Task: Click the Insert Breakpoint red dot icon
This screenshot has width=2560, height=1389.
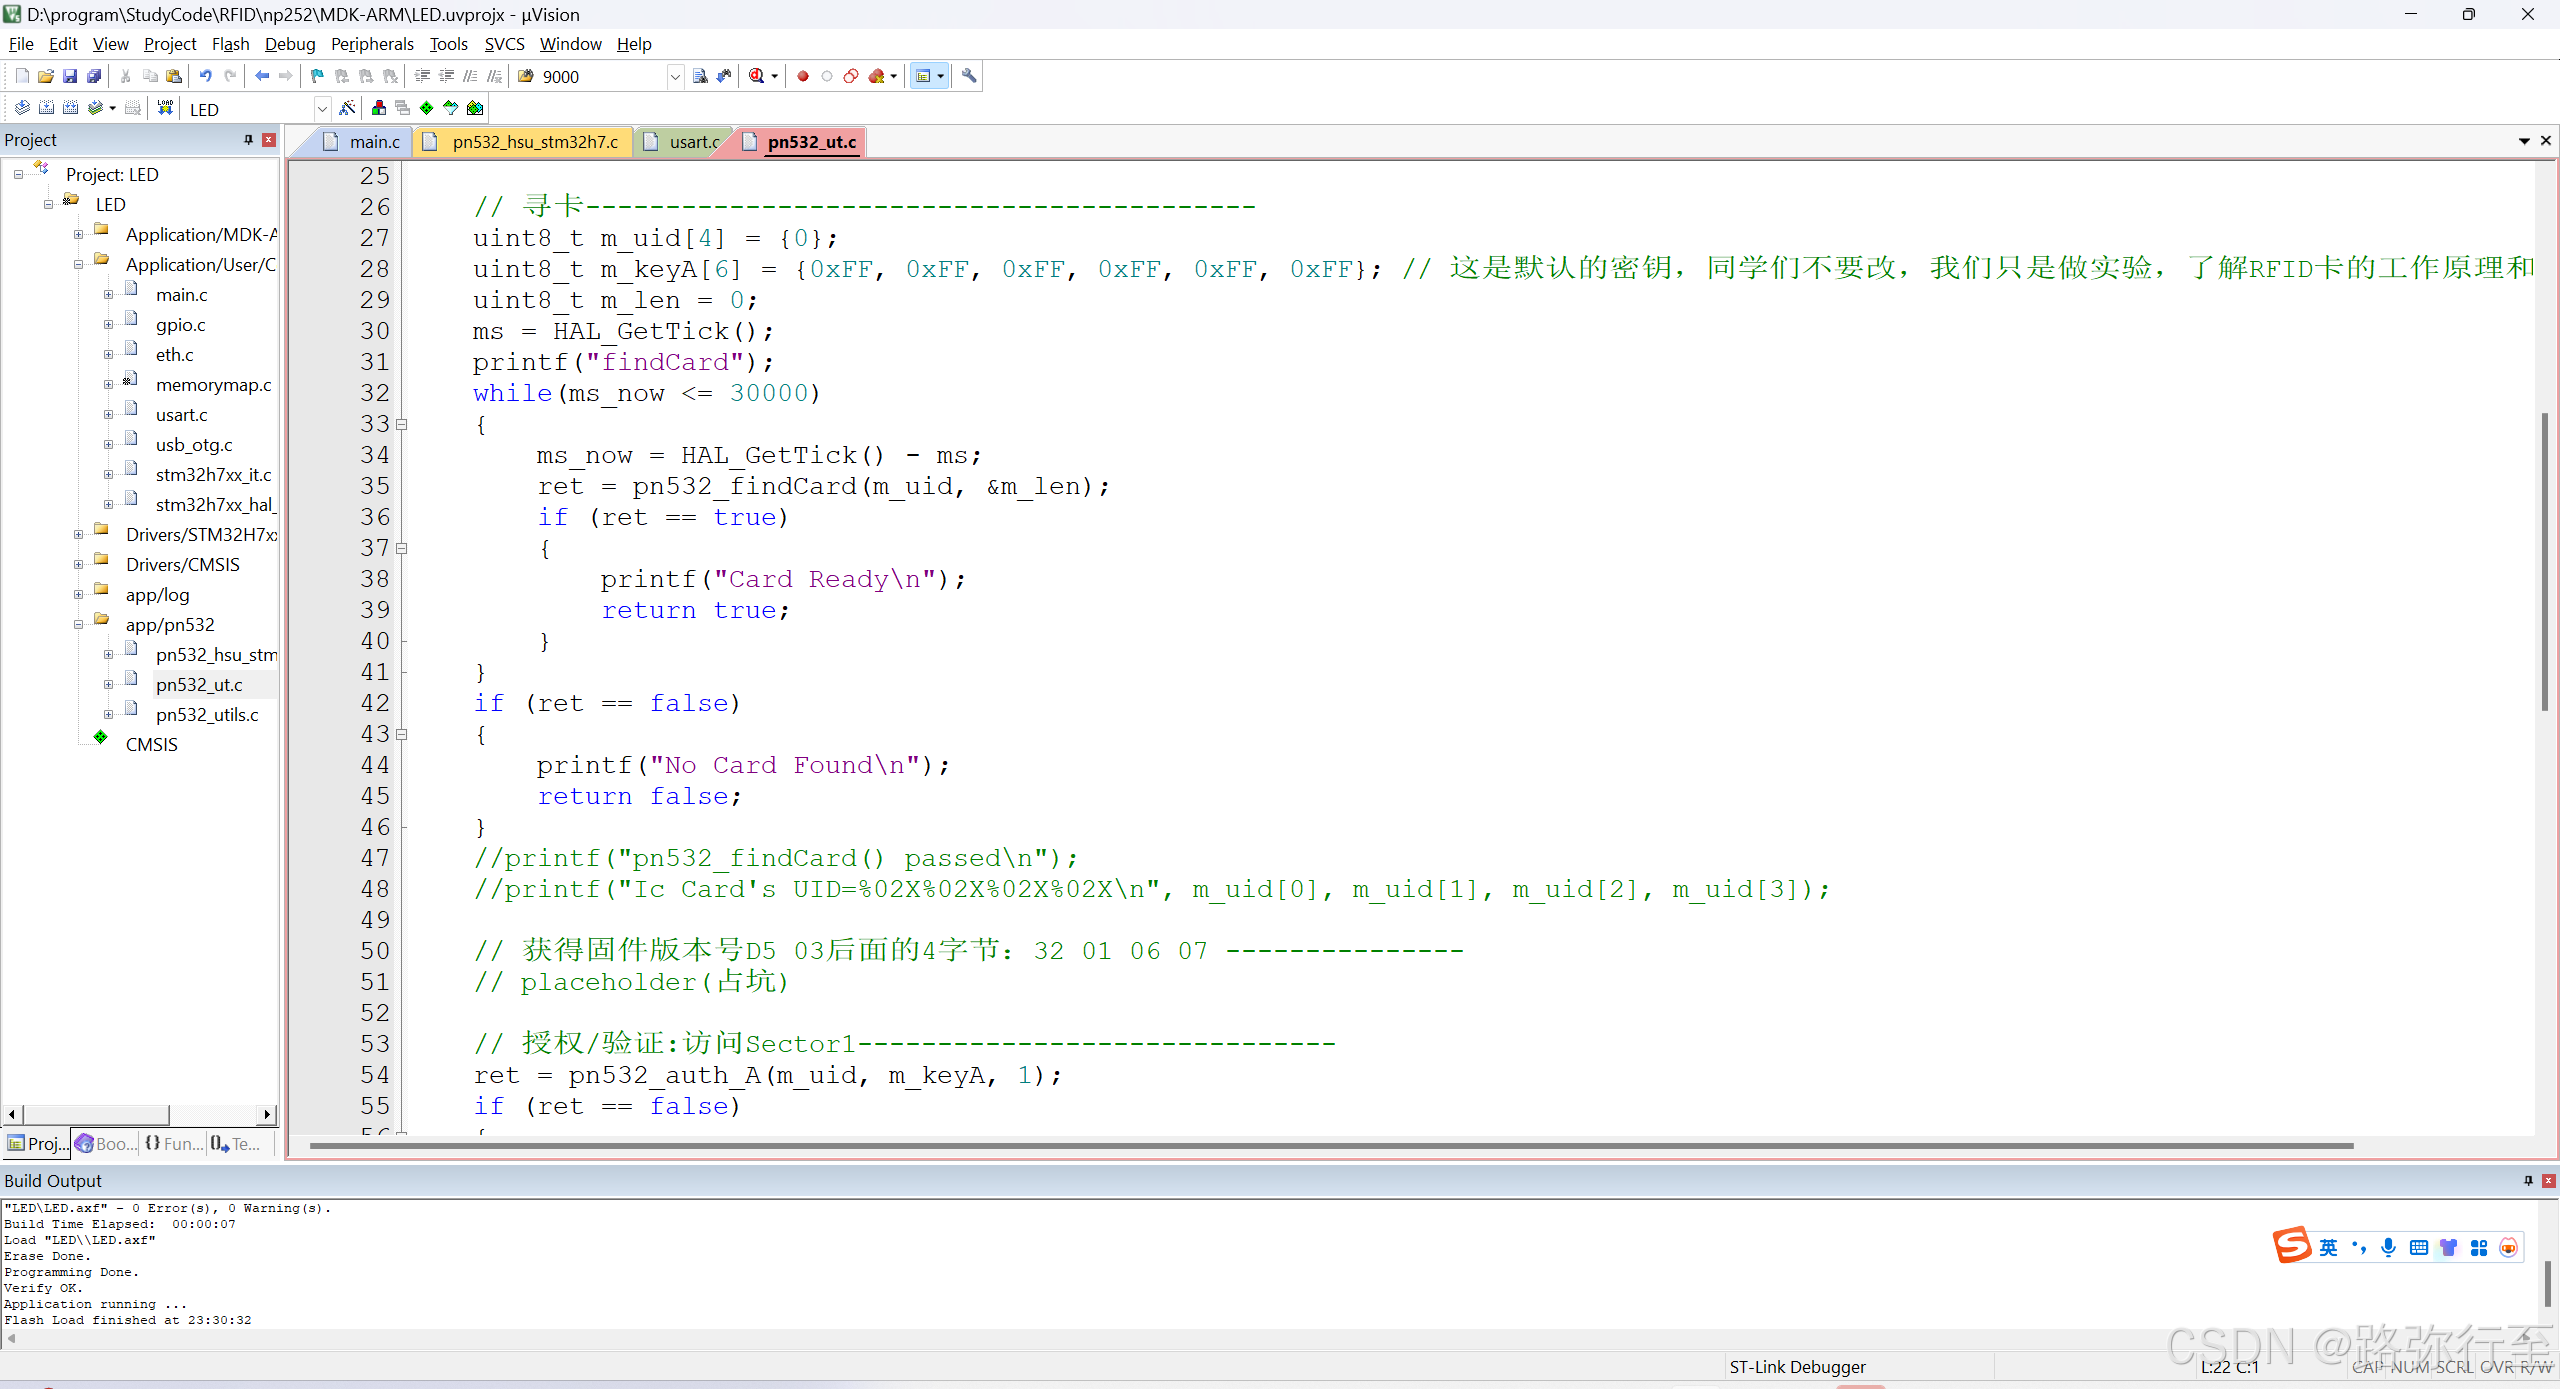Action: click(802, 76)
